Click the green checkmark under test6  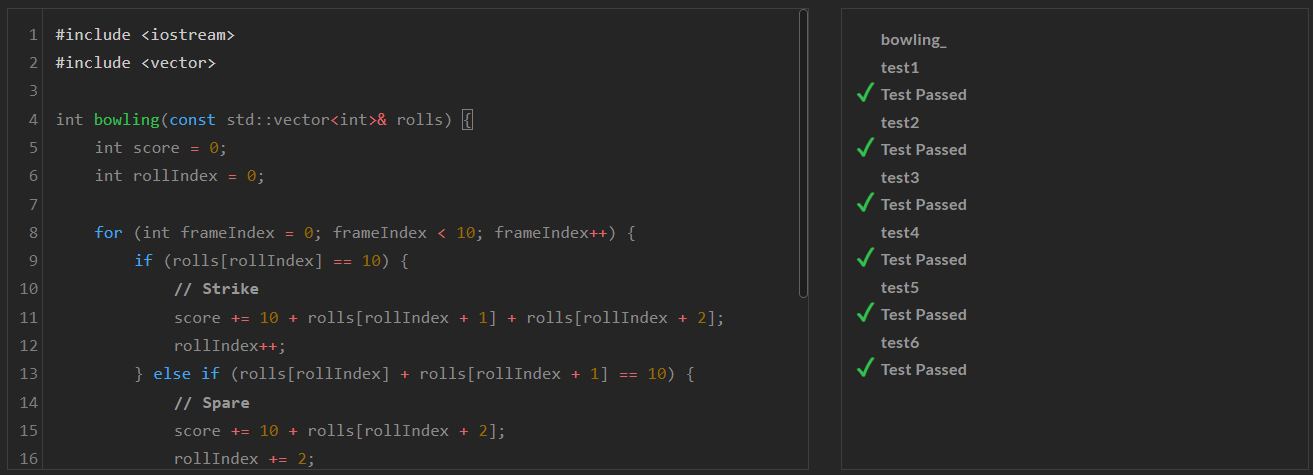click(866, 369)
